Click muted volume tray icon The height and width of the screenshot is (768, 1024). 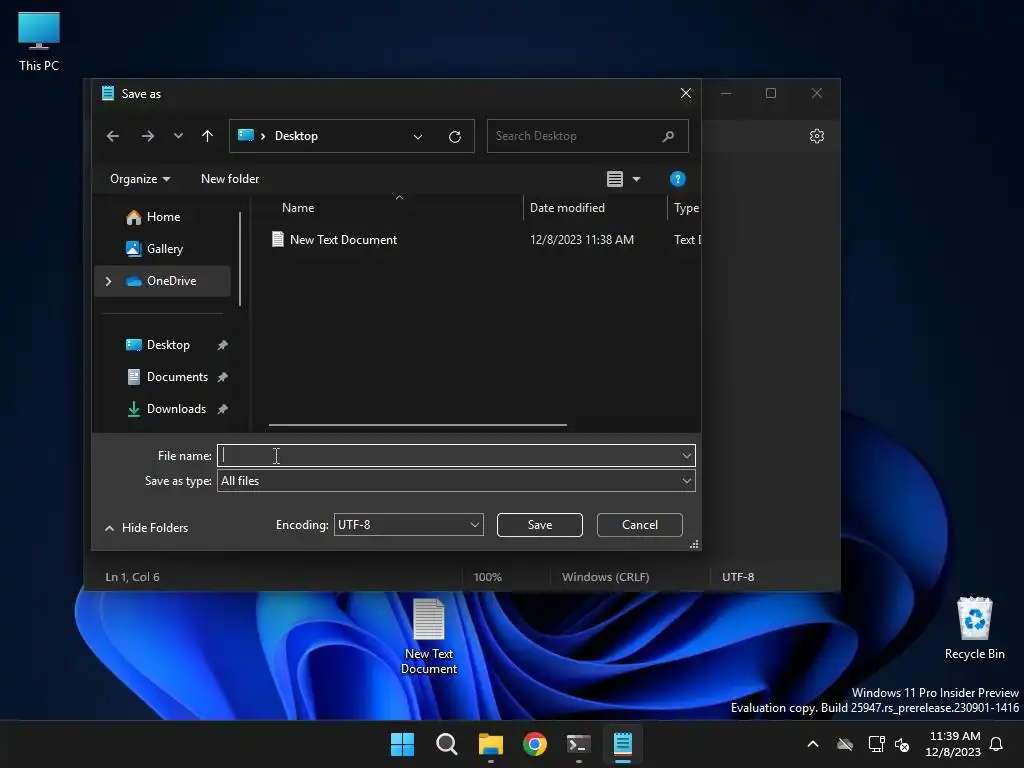(902, 744)
